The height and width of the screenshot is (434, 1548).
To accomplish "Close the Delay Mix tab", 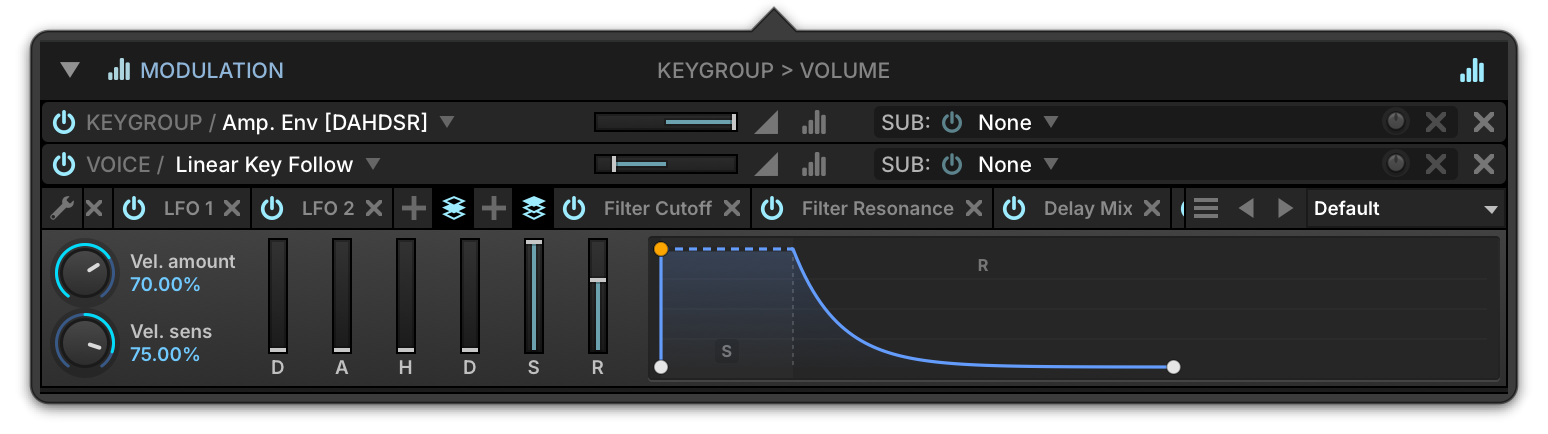I will pos(1152,208).
